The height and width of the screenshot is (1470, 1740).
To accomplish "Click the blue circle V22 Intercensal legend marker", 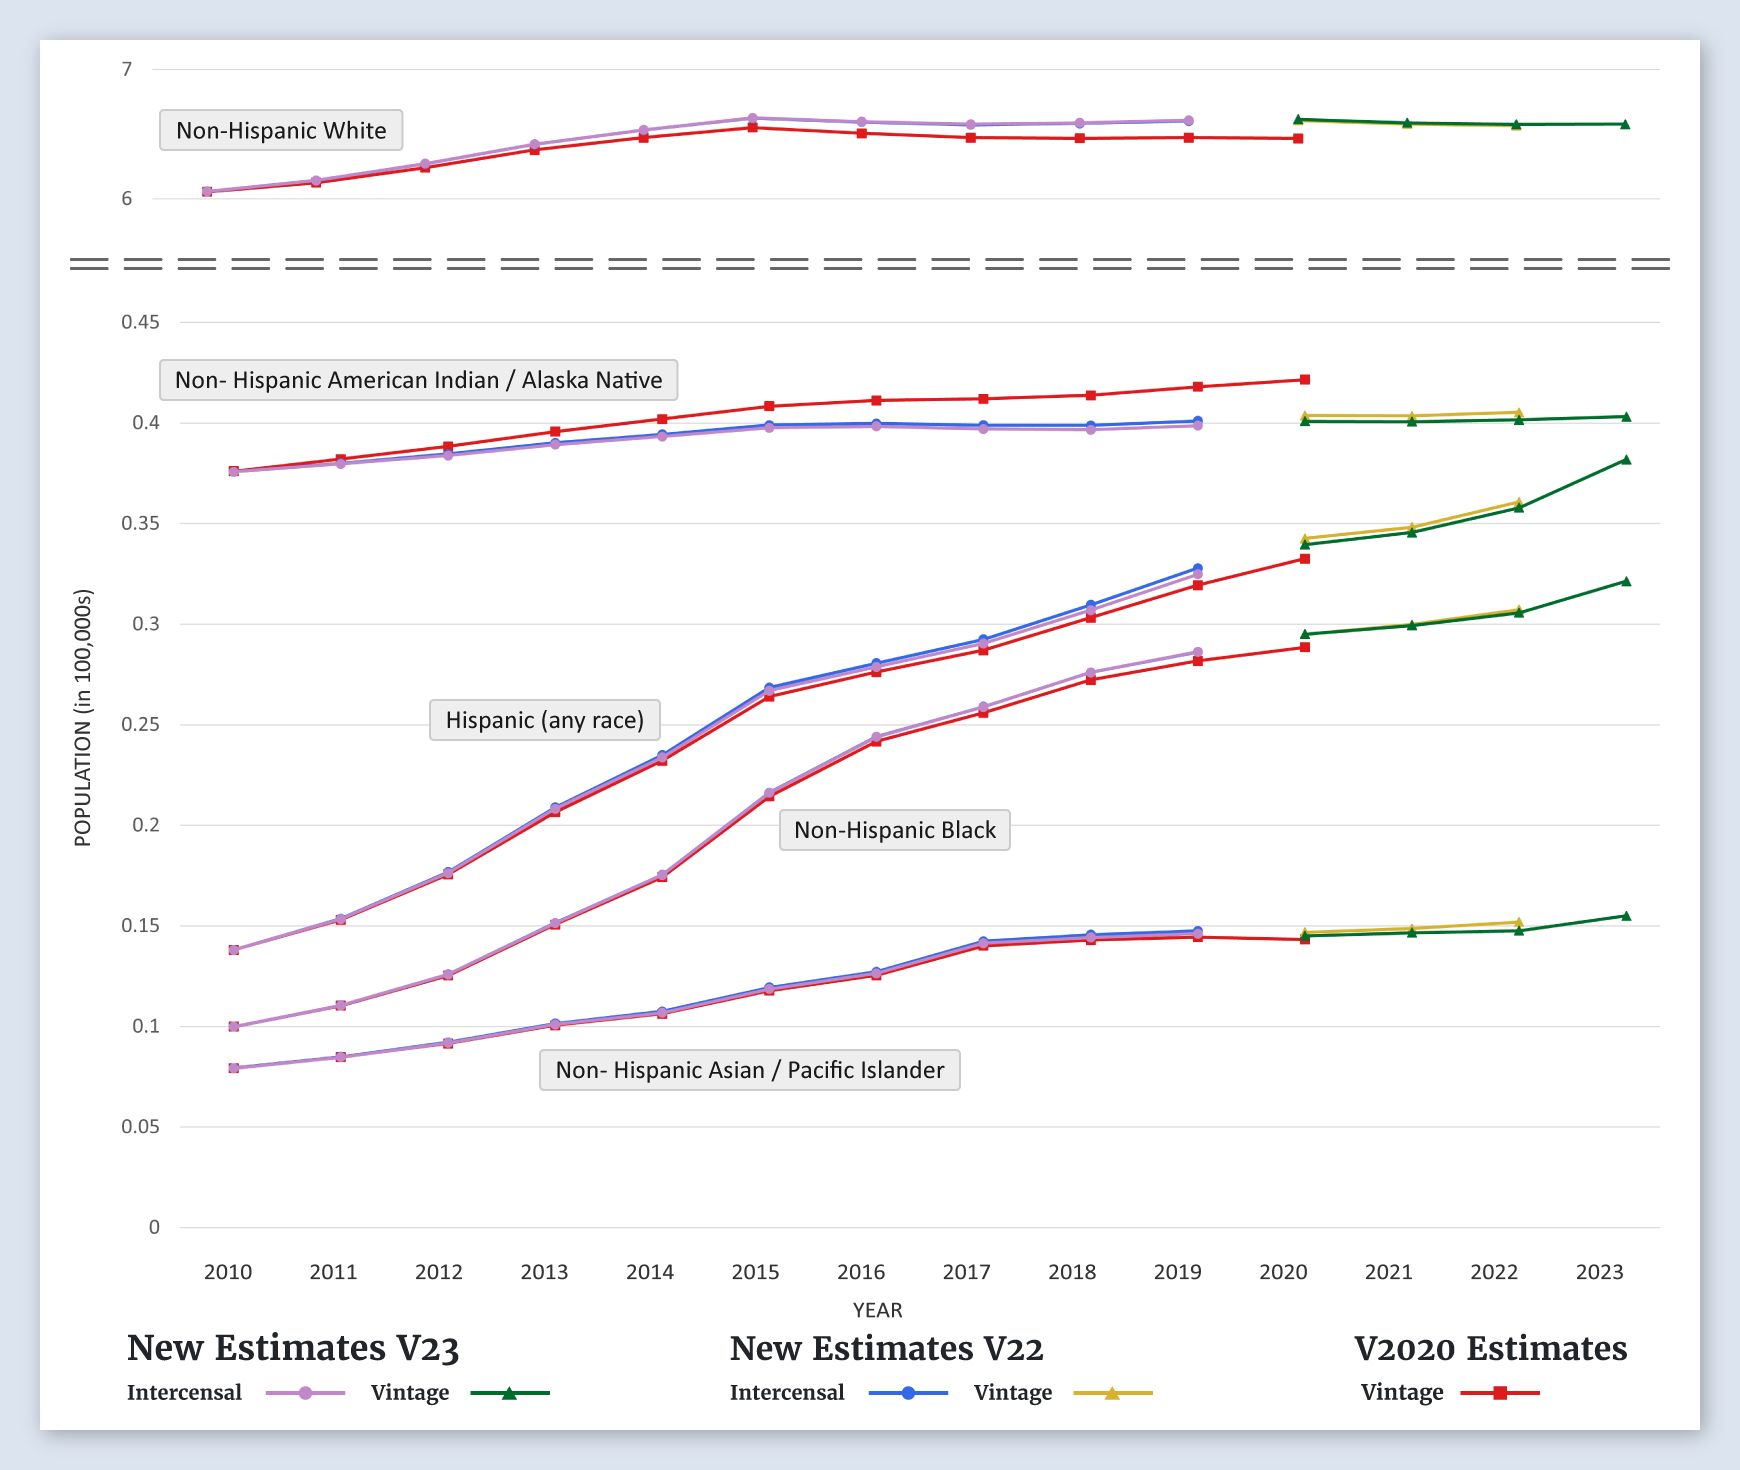I will click(x=908, y=1393).
